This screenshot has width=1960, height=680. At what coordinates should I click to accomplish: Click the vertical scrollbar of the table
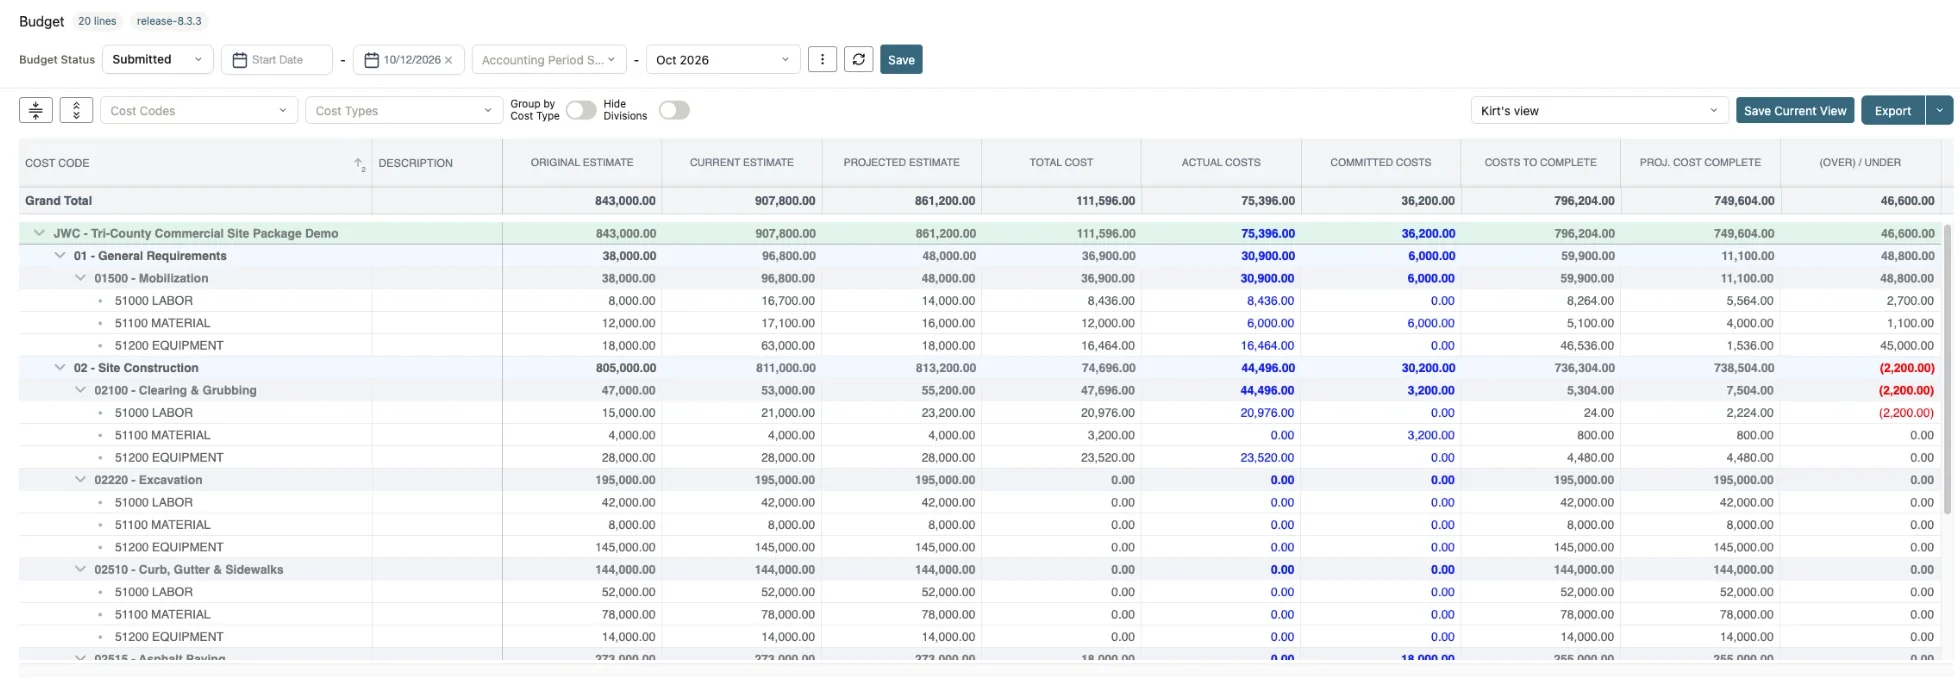pyautogui.click(x=1947, y=370)
